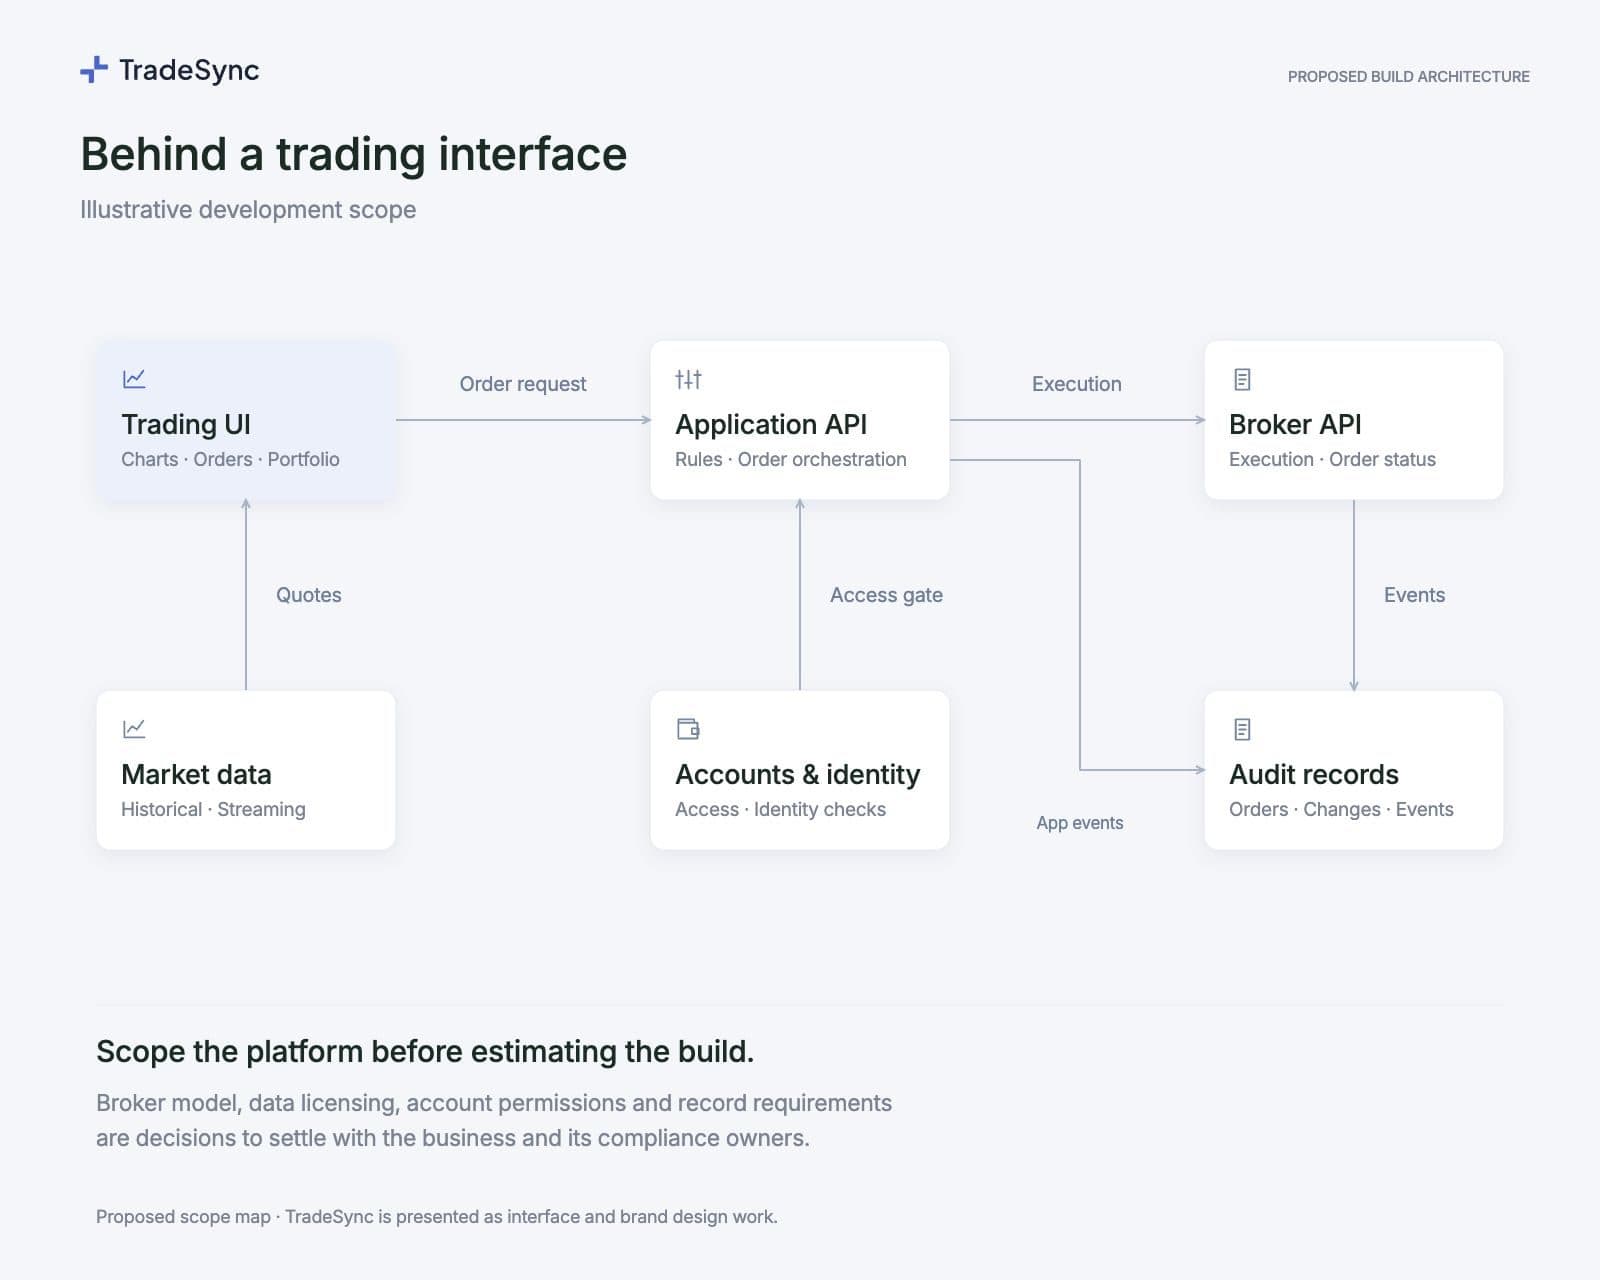This screenshot has height=1280, width=1600.
Task: Click the document icon in Broker API card
Action: click(1242, 379)
